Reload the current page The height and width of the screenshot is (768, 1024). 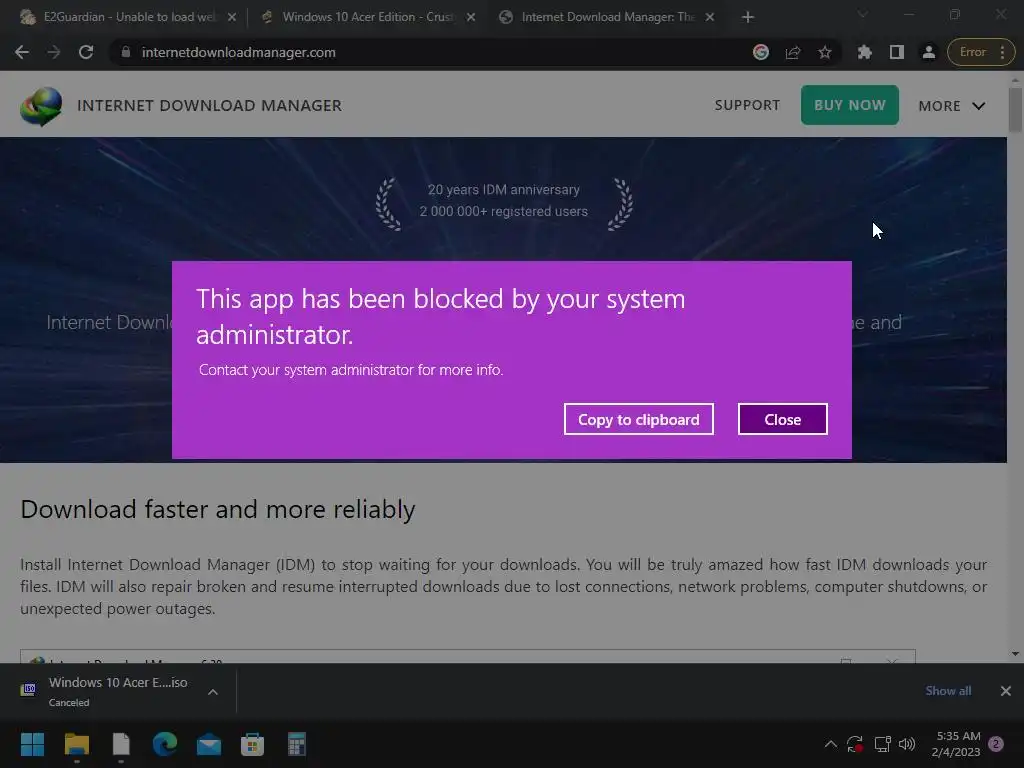tap(86, 52)
